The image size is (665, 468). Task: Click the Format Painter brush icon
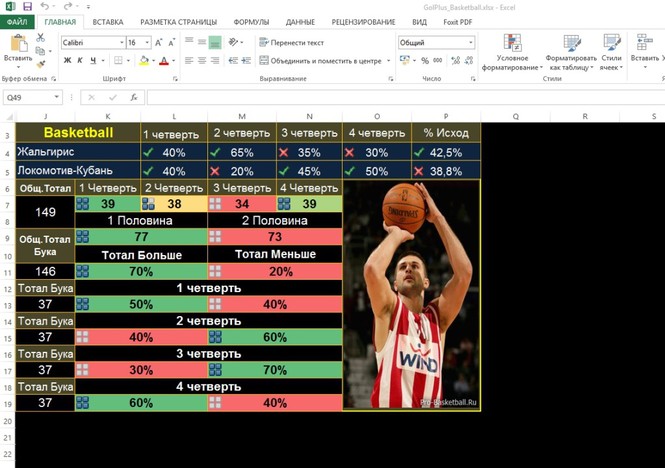click(x=41, y=64)
